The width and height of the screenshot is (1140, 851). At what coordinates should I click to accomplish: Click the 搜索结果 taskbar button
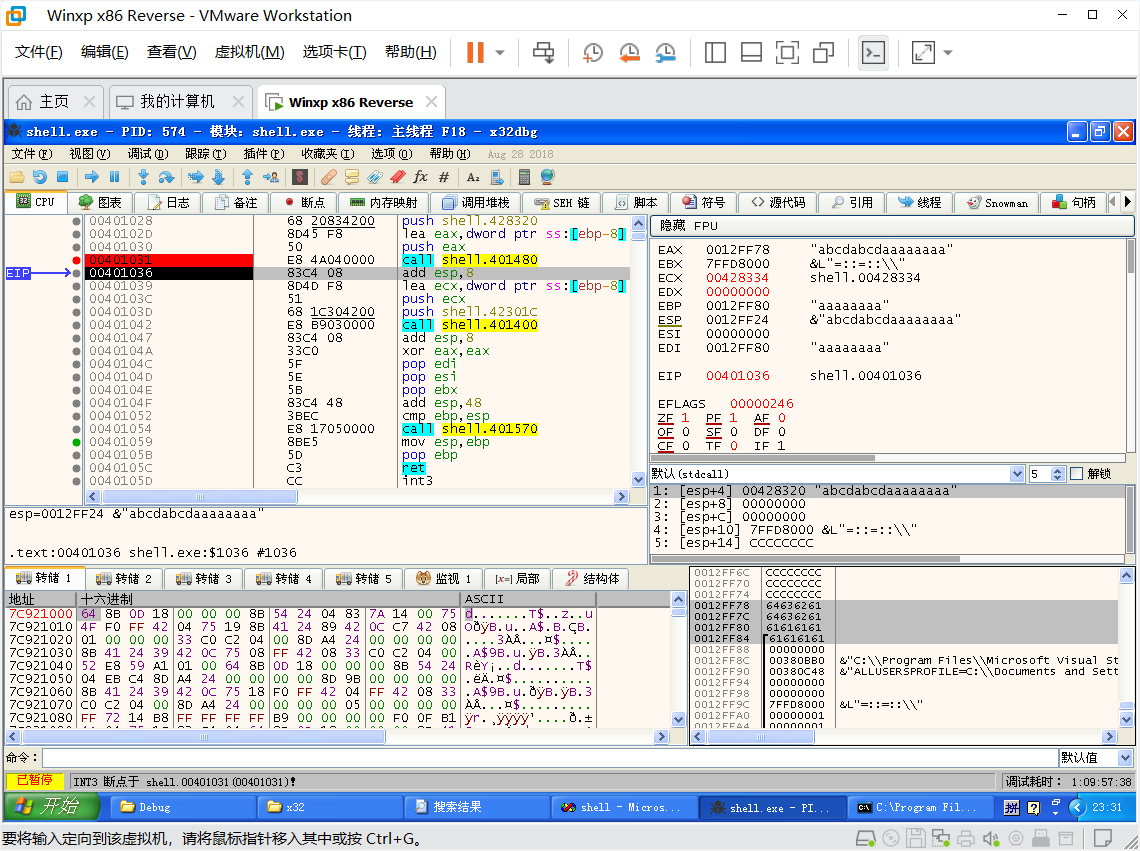point(477,807)
